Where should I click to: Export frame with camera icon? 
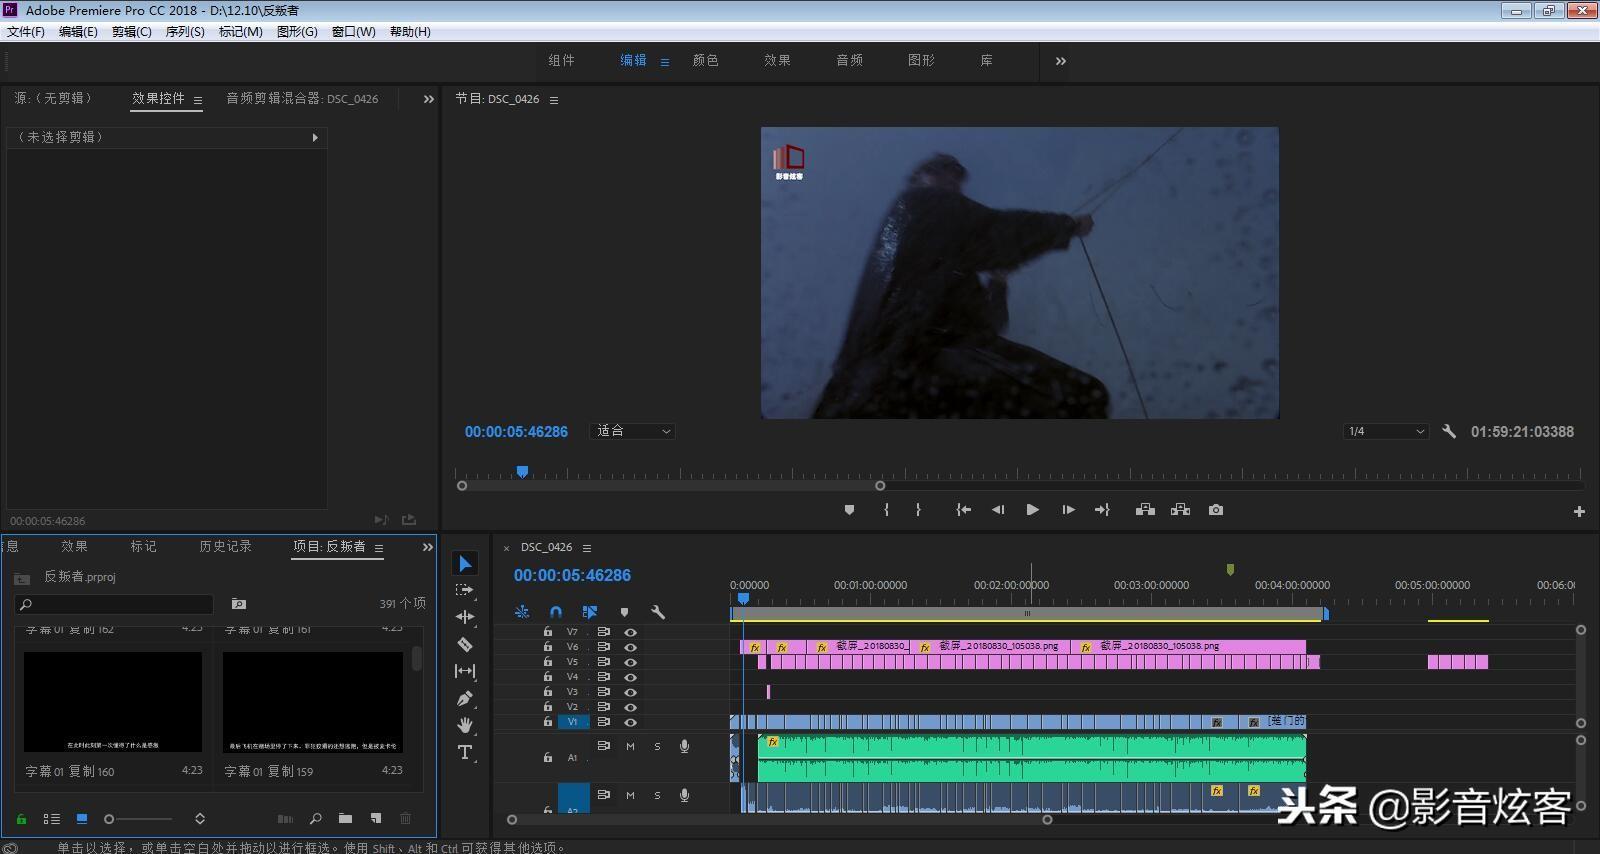[x=1215, y=510]
